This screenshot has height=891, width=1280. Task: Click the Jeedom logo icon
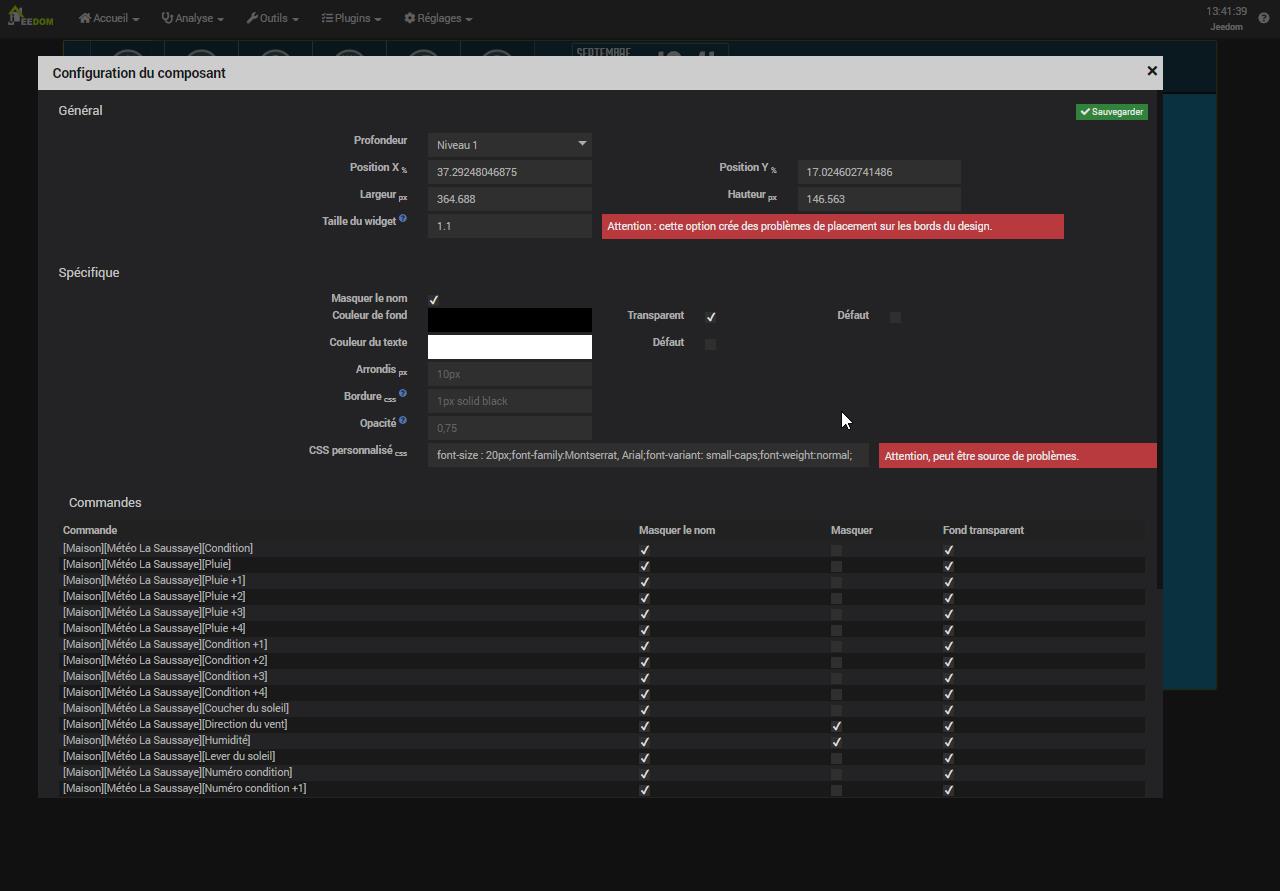coord(30,17)
